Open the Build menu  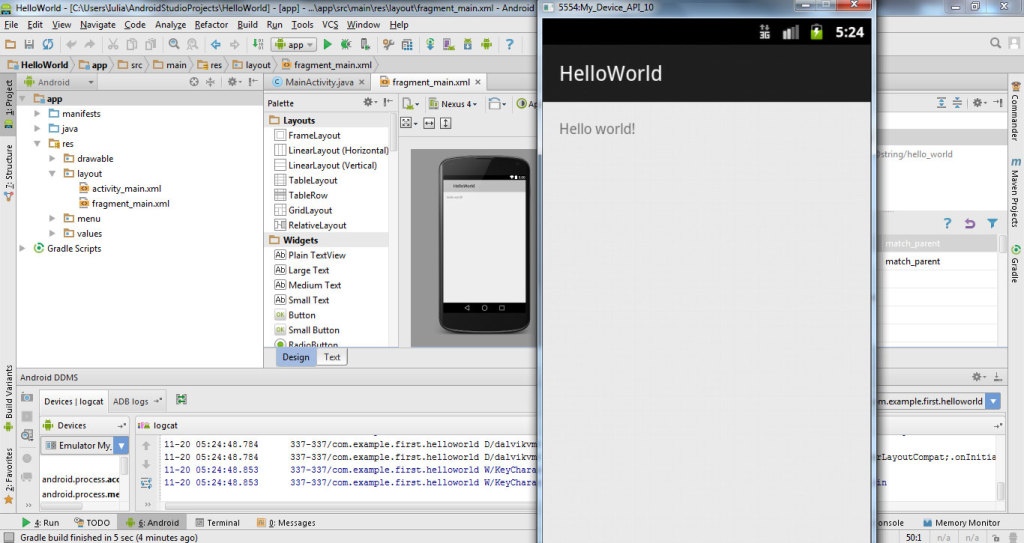click(x=248, y=25)
